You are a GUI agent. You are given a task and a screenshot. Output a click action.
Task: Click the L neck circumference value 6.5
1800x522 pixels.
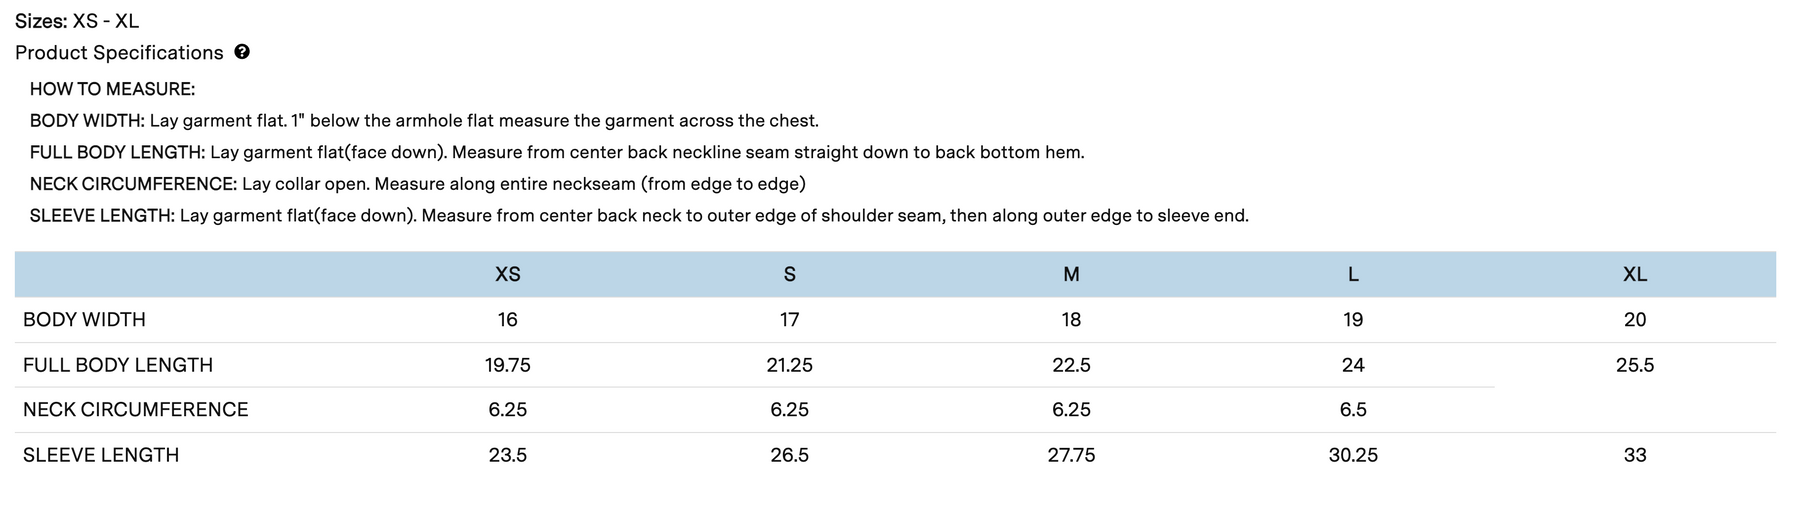(1353, 410)
